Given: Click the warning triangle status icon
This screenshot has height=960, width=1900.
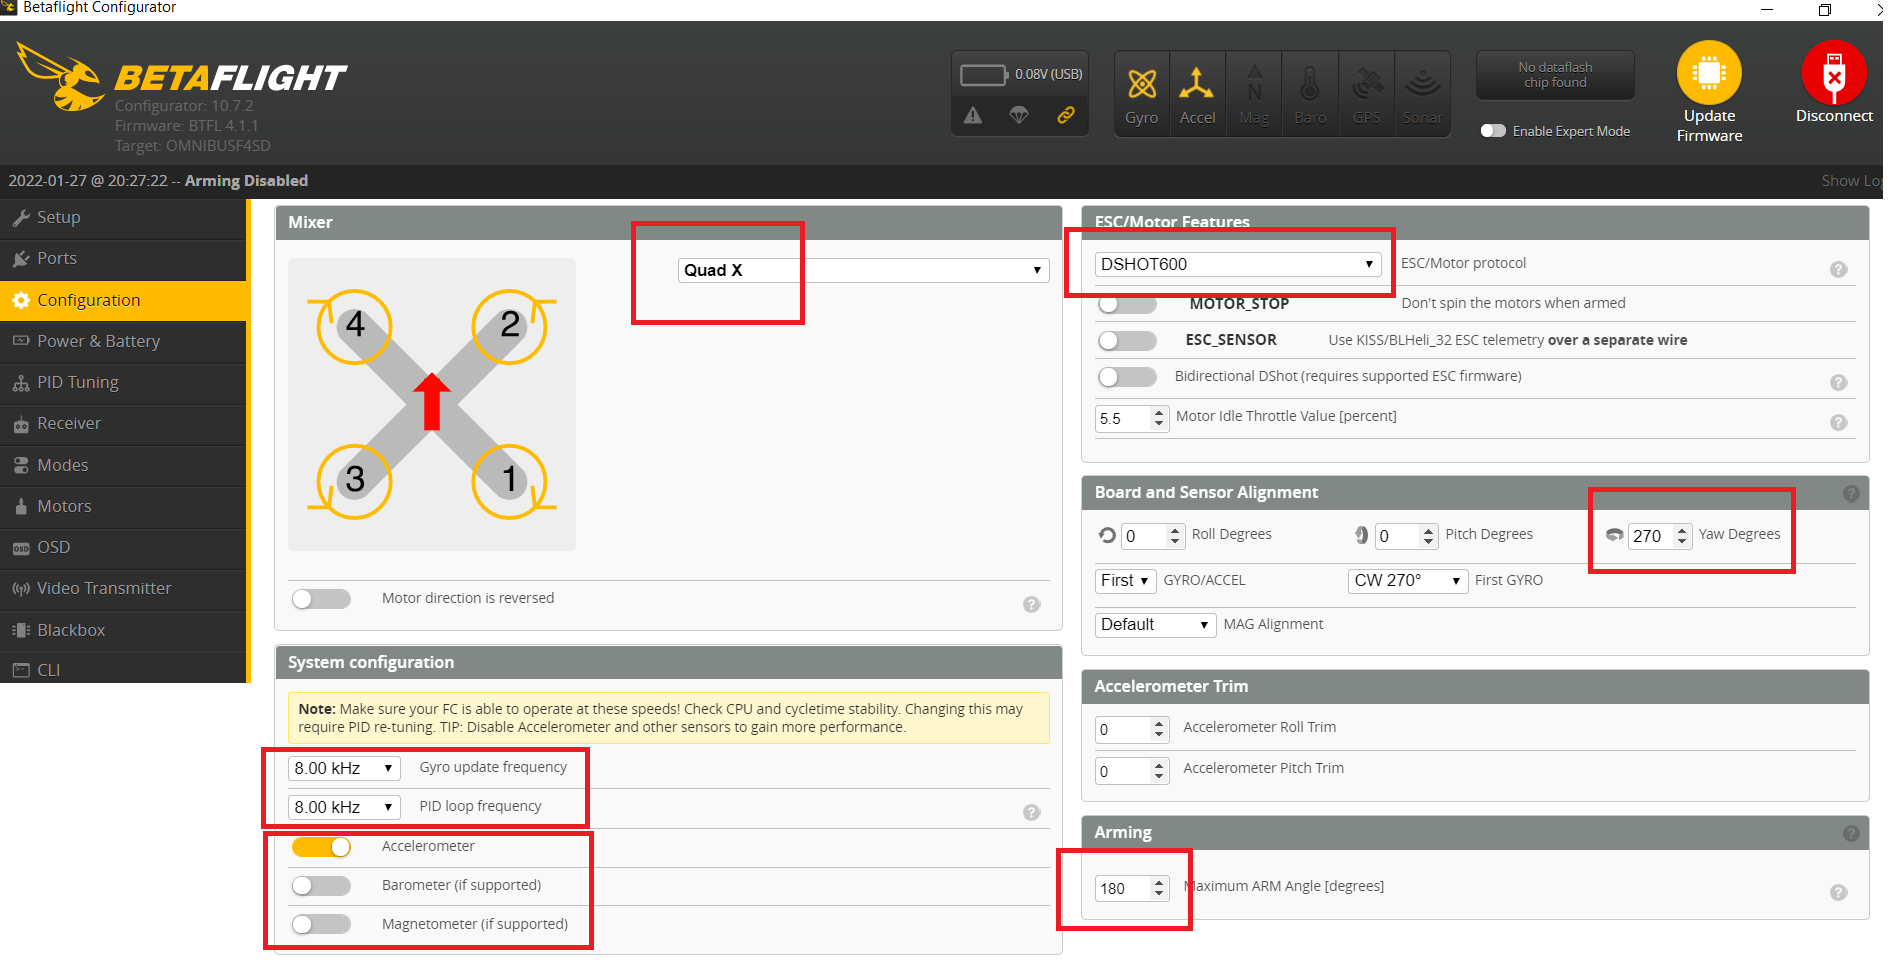Looking at the screenshot, I should [x=973, y=116].
